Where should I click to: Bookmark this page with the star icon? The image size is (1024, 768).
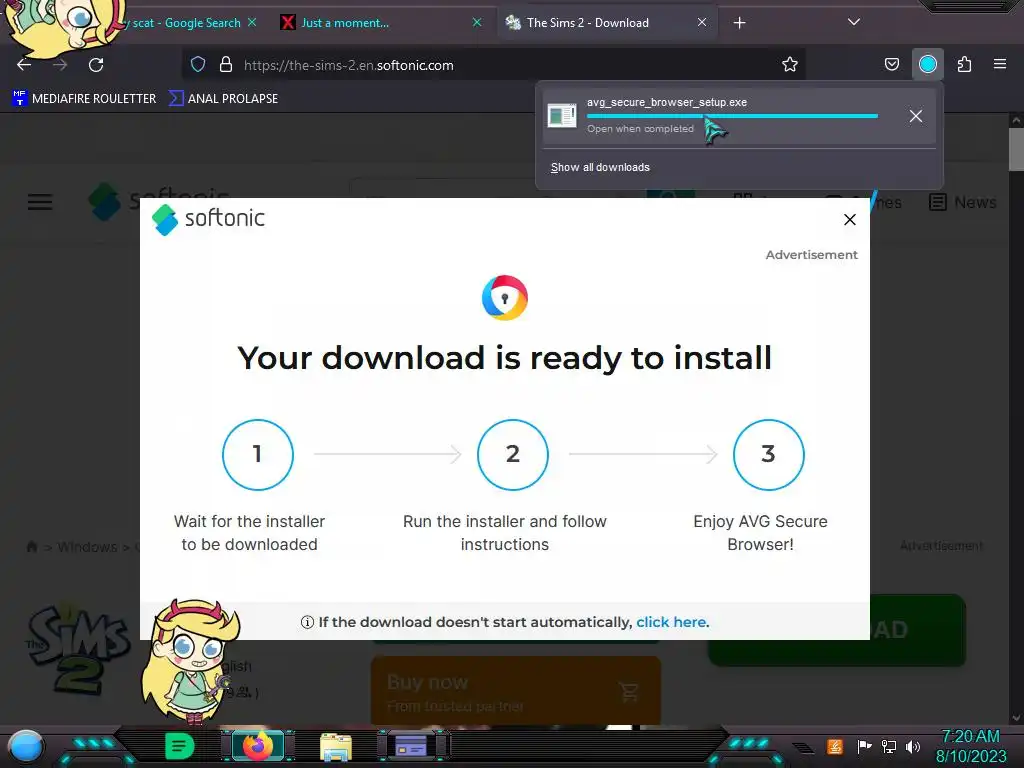(790, 64)
